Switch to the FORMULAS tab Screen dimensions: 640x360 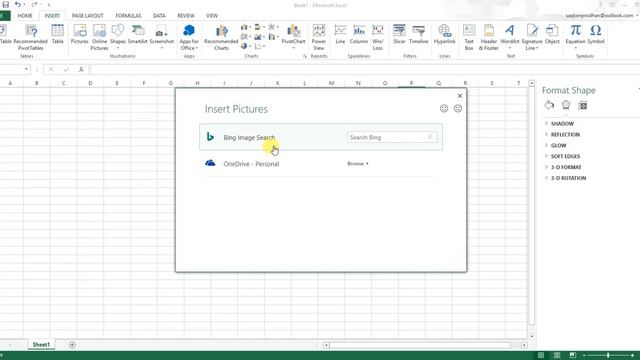(128, 16)
